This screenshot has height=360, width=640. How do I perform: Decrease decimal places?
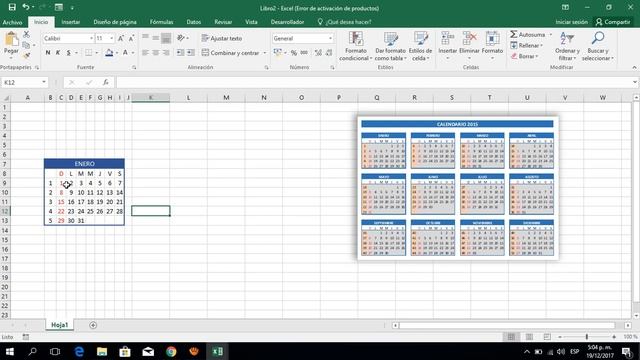click(329, 53)
